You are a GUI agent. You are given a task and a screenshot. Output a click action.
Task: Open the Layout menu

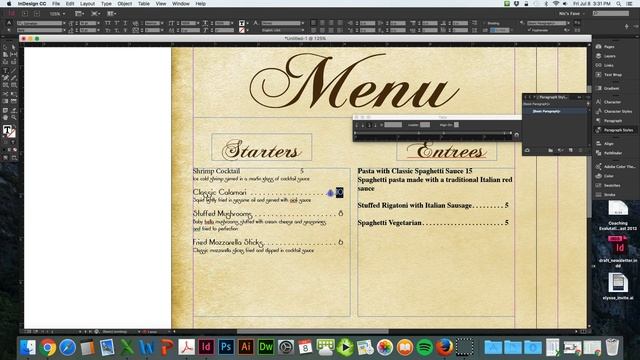[87, 4]
